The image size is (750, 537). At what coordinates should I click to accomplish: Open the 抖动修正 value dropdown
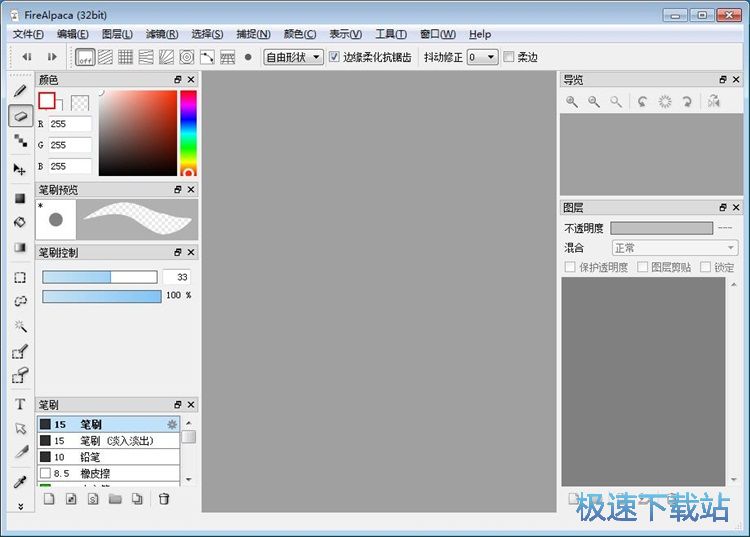click(482, 57)
